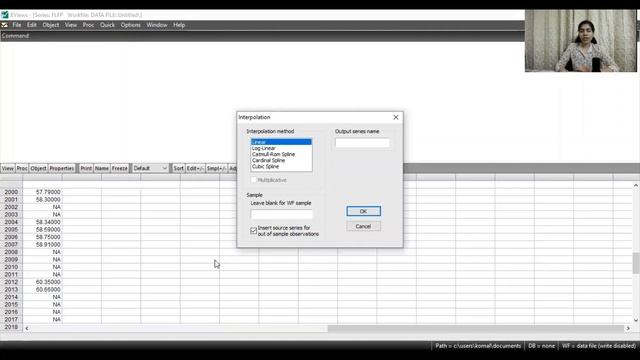Click the Edit+/- toolbar button

click(196, 168)
